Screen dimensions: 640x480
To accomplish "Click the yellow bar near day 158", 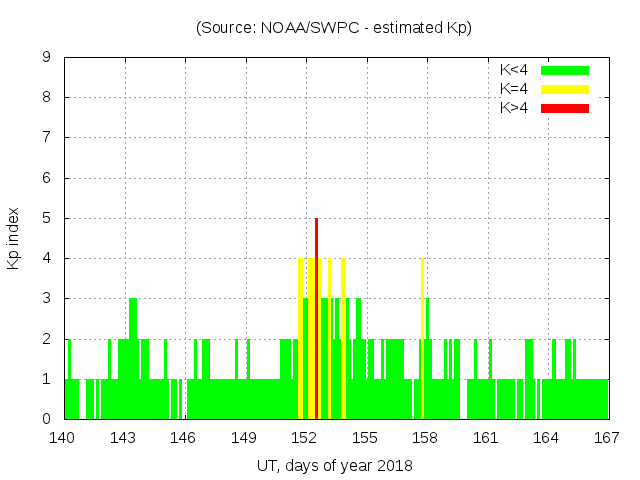I will [x=422, y=338].
